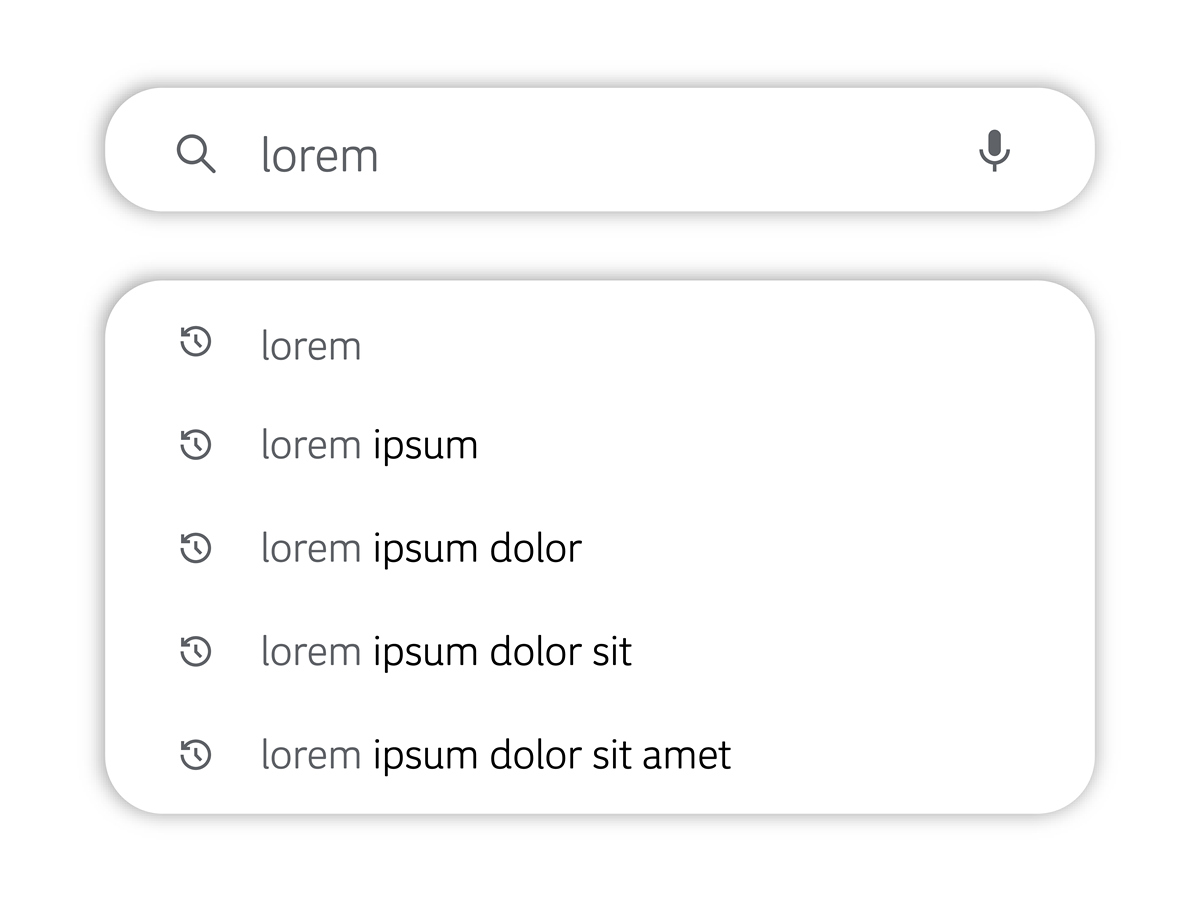Select the "lorem" suggestion in the dropdown list
The width and height of the screenshot is (1200, 902).
pyautogui.click(x=311, y=346)
